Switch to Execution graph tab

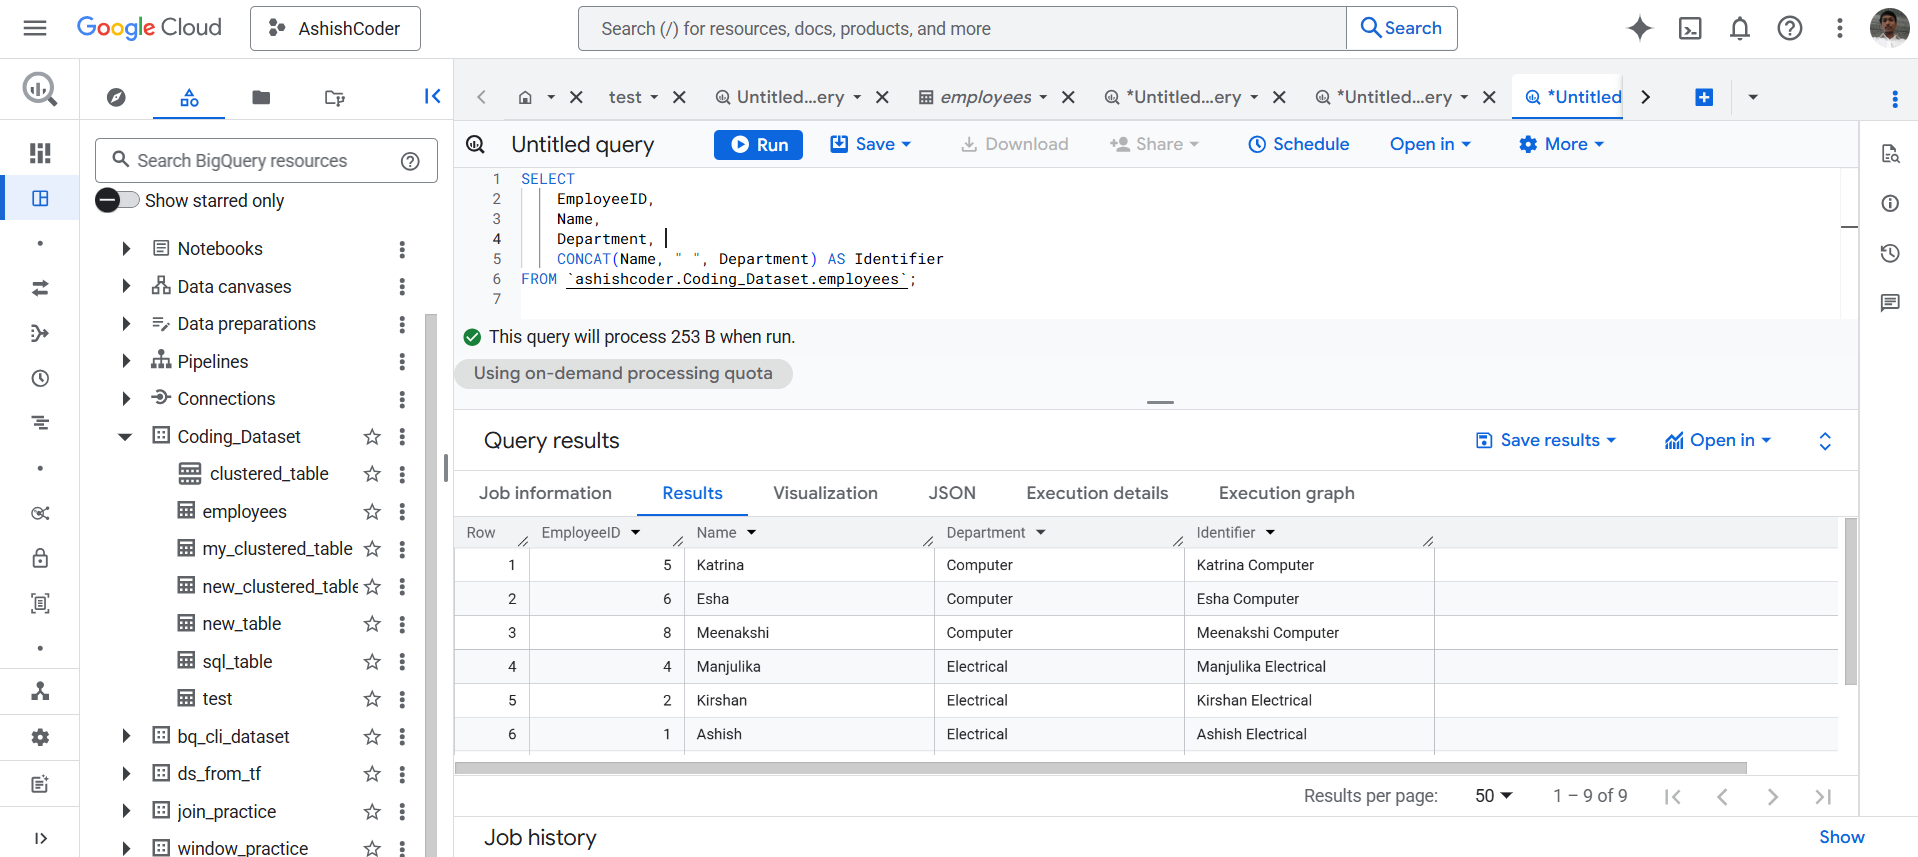(x=1286, y=493)
